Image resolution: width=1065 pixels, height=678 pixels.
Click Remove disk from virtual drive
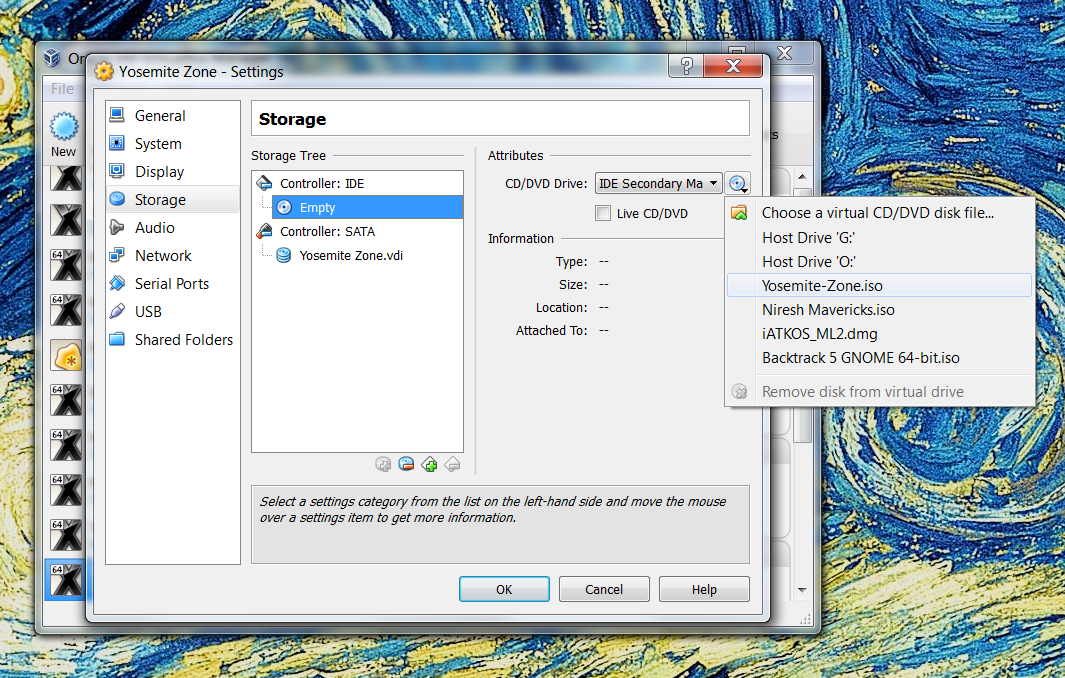(880, 391)
